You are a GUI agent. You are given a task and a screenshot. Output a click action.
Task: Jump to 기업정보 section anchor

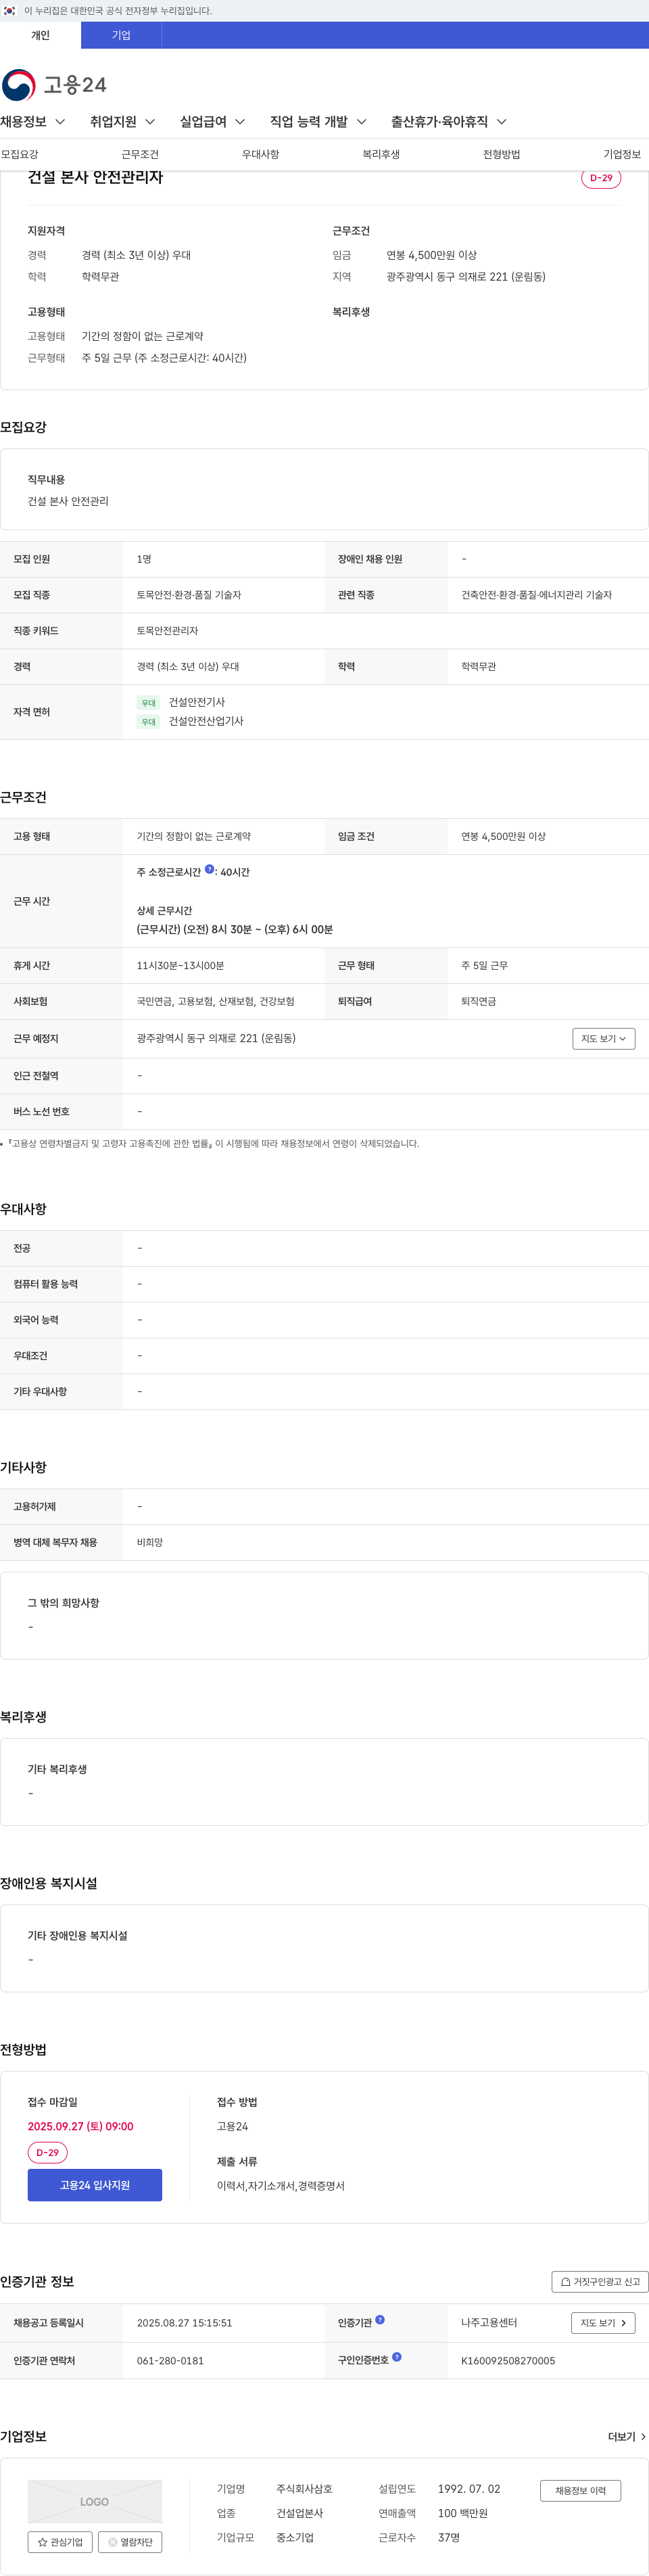[622, 154]
